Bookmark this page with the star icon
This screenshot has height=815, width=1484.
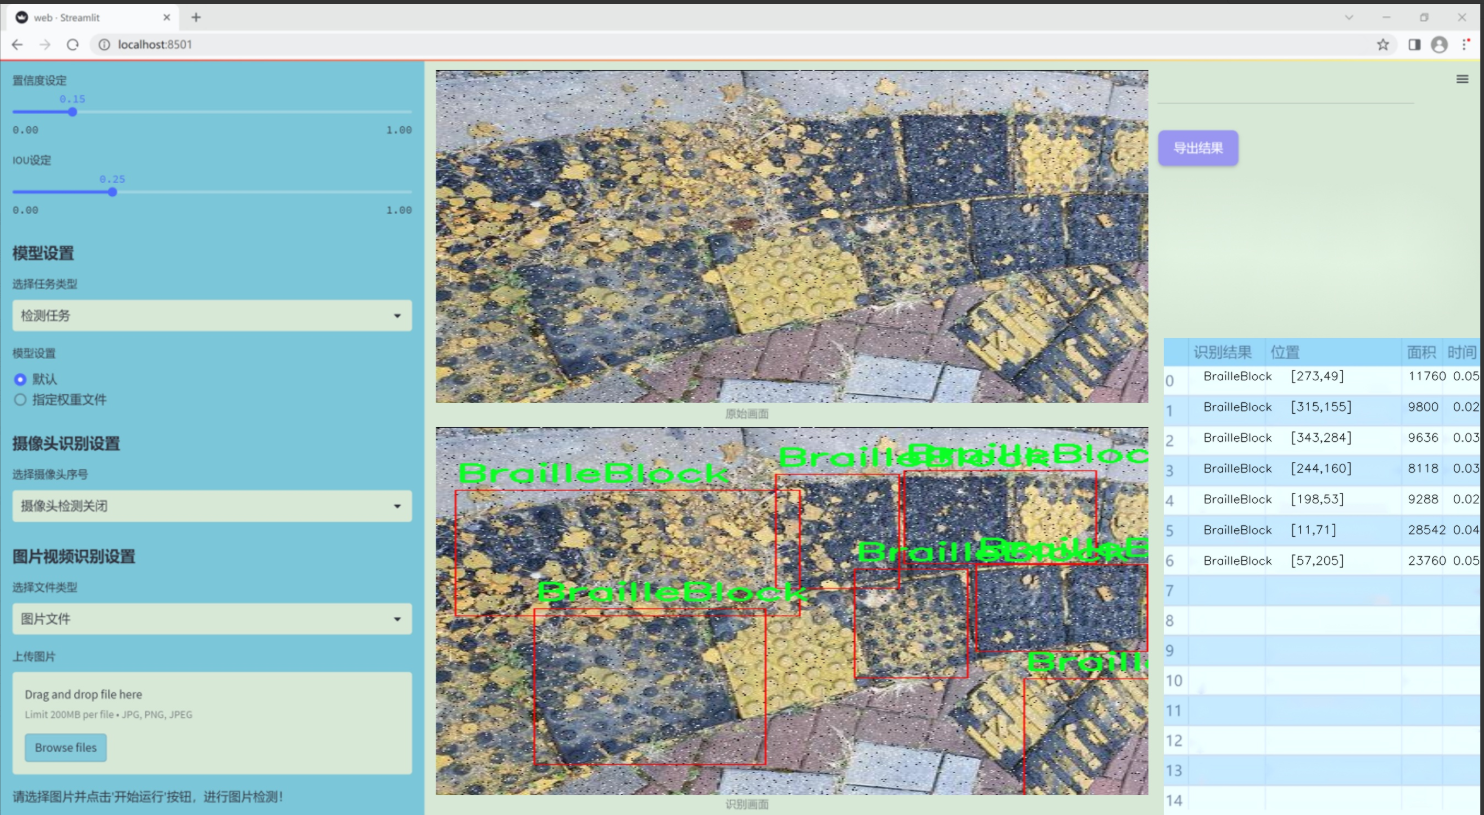coord(1383,44)
